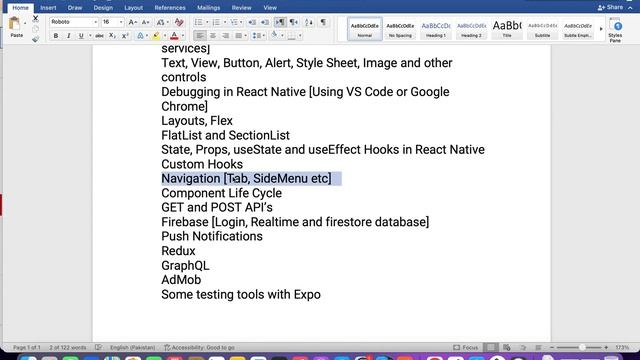This screenshot has height=360, width=640.
Task: Cut selection with the scissors icon
Action: pyautogui.click(x=36, y=18)
